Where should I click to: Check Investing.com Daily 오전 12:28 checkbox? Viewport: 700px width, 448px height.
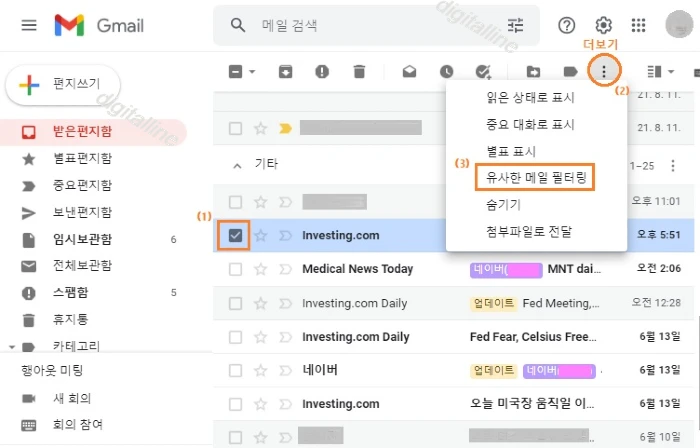click(x=235, y=303)
